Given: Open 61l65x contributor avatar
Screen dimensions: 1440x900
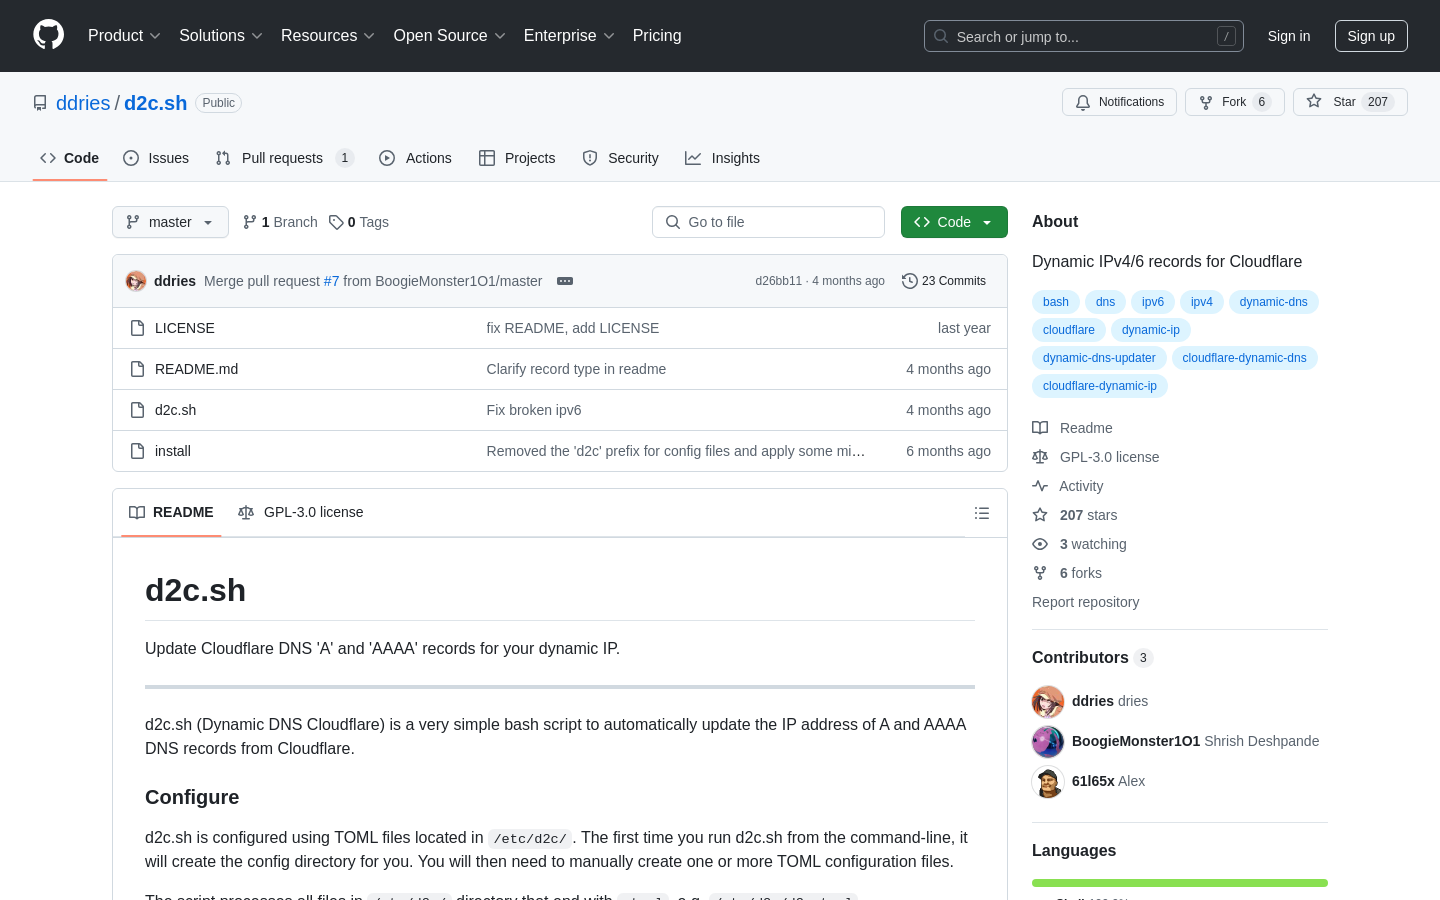Looking at the screenshot, I should point(1048,781).
